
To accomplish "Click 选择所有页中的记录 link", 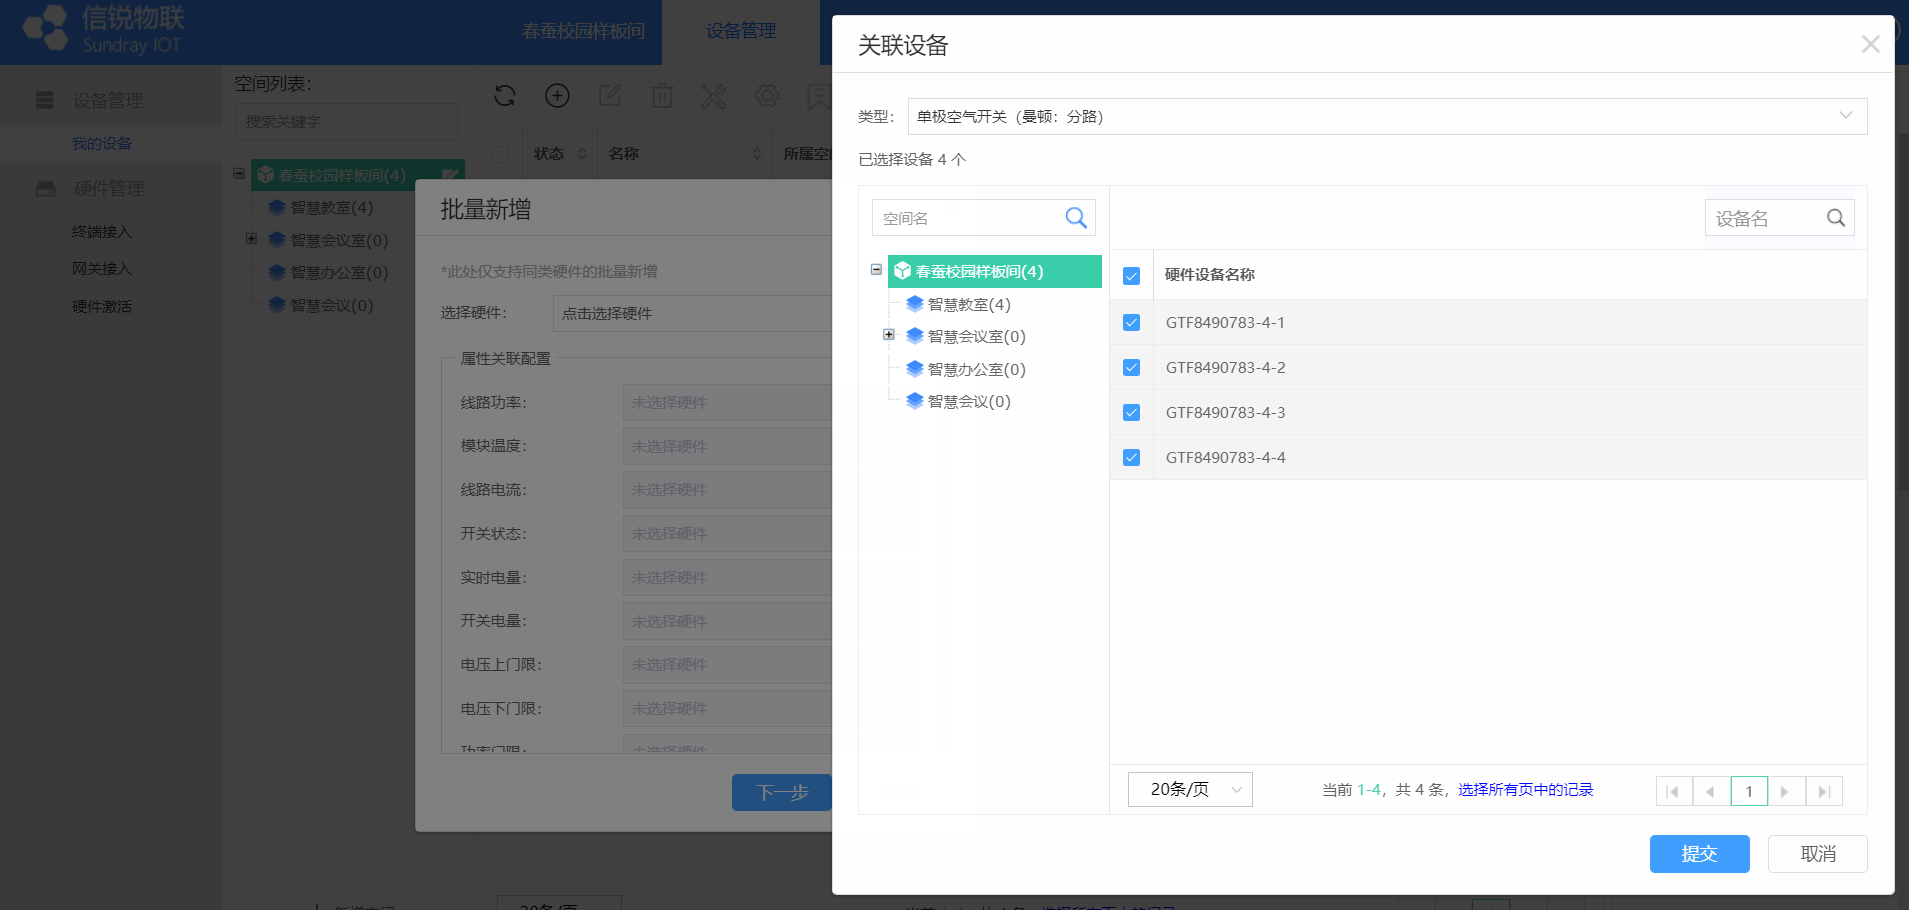I will tap(1526, 790).
